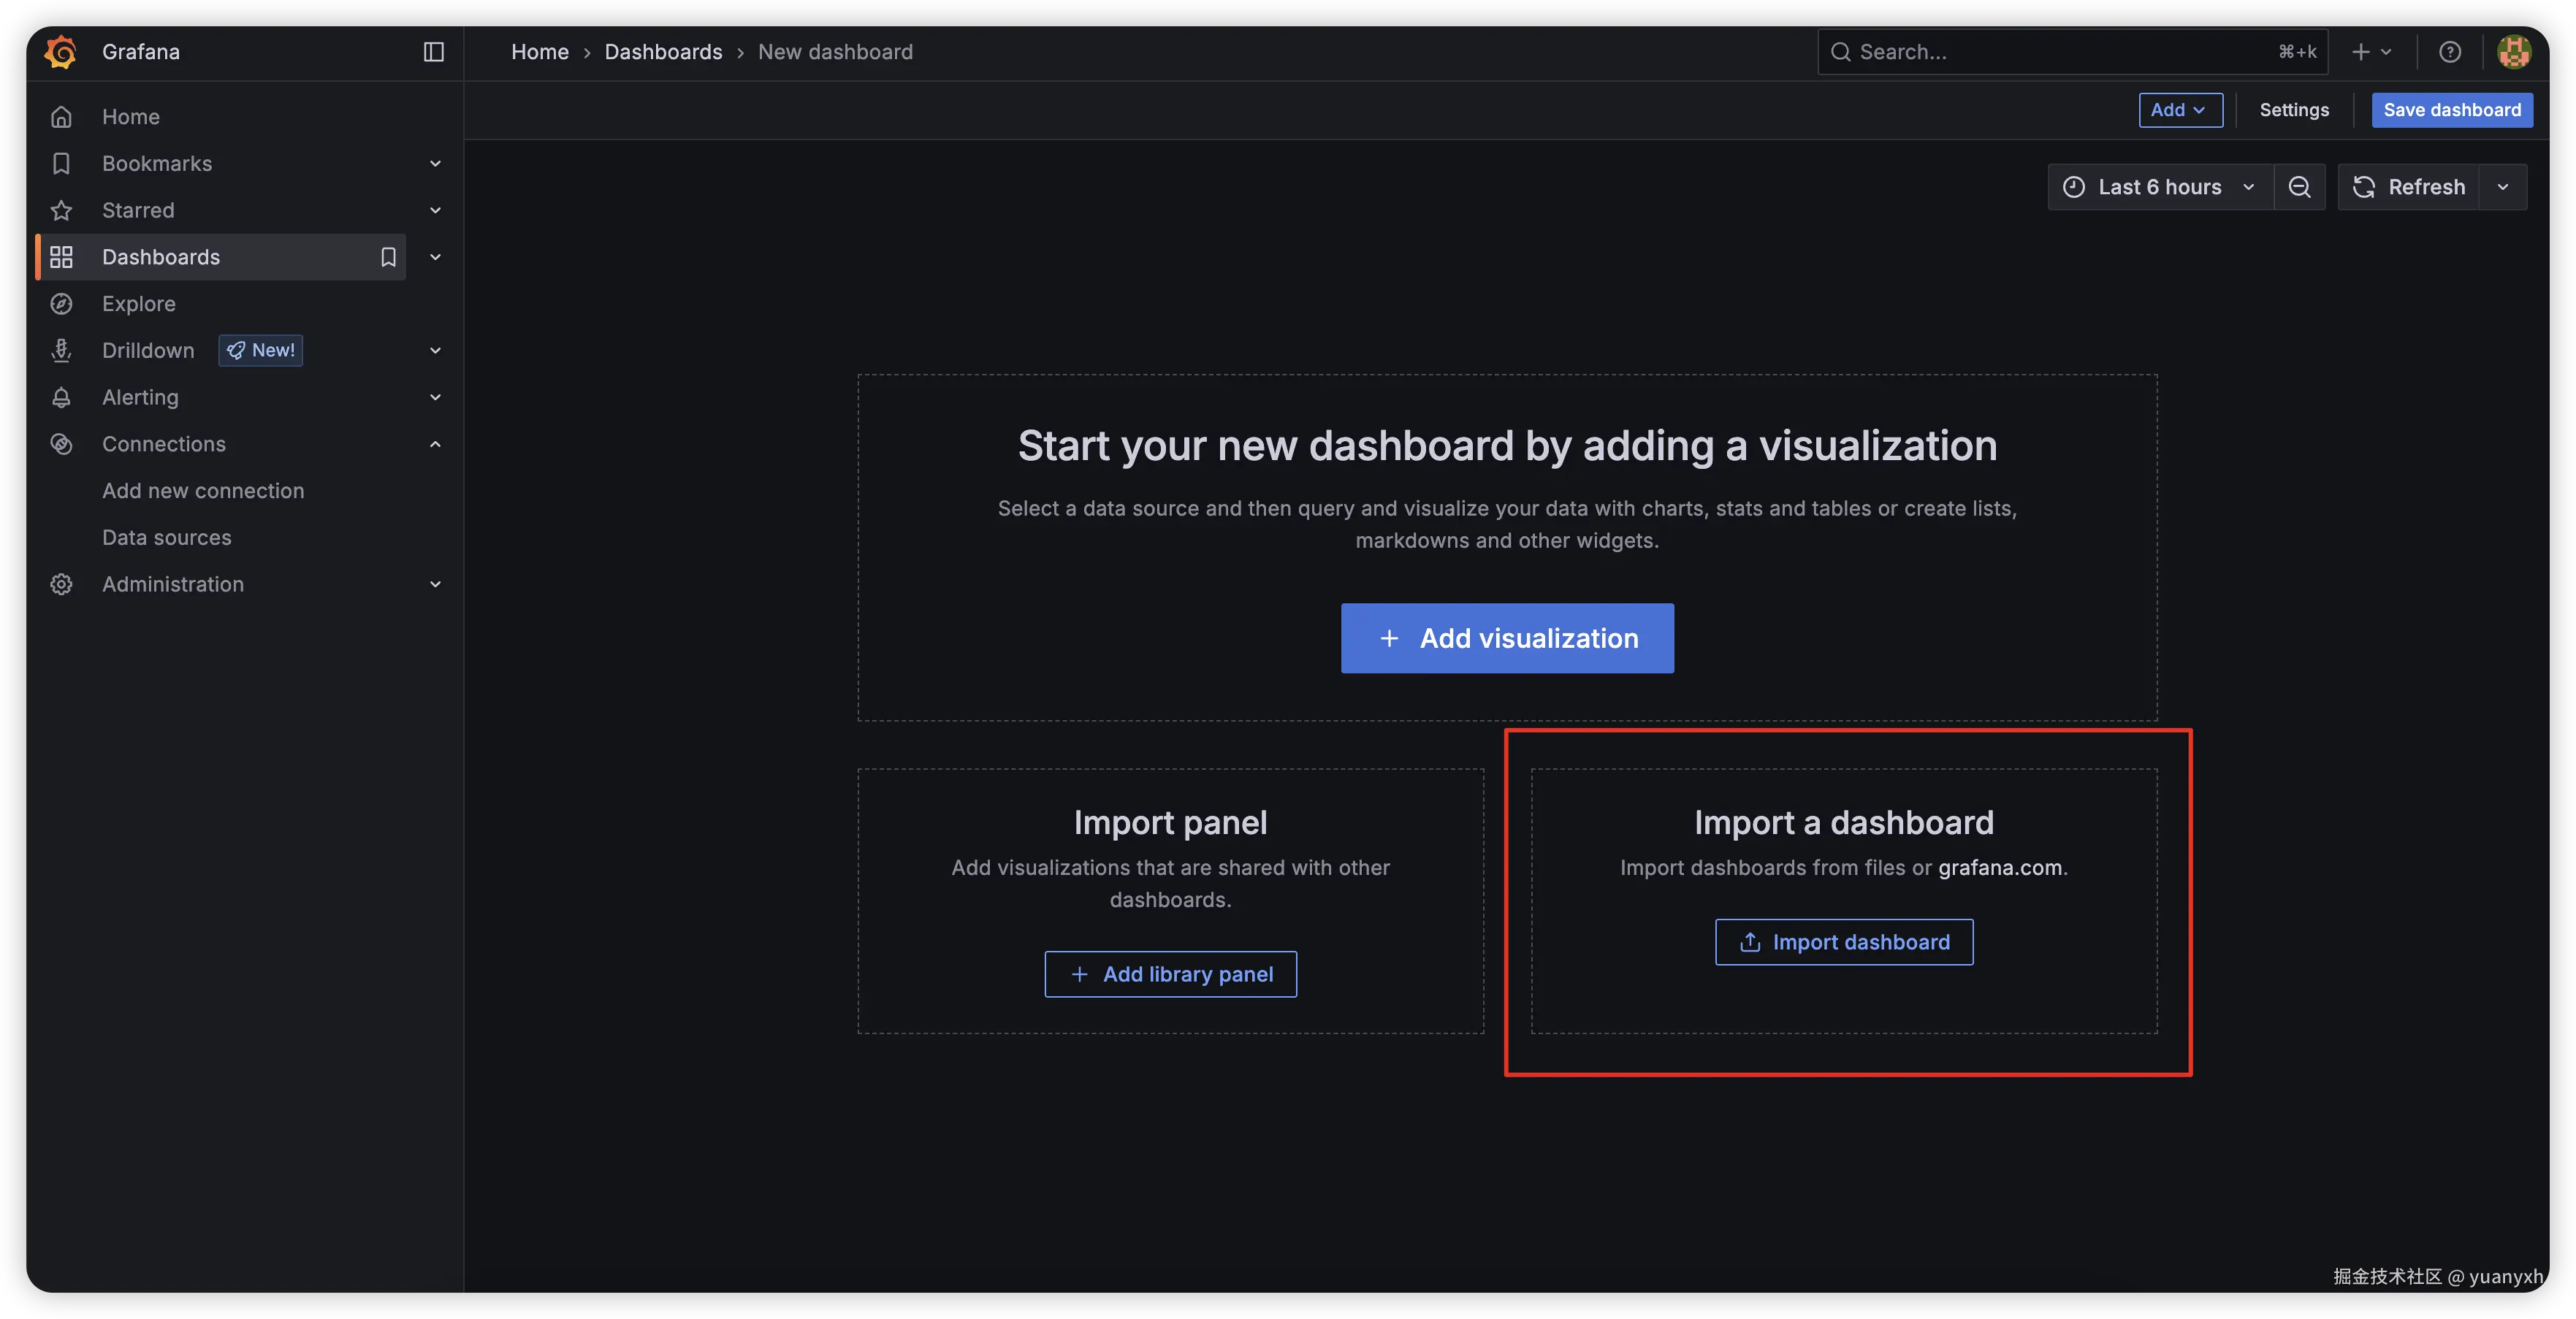Click the help question mark icon

pos(2450,51)
